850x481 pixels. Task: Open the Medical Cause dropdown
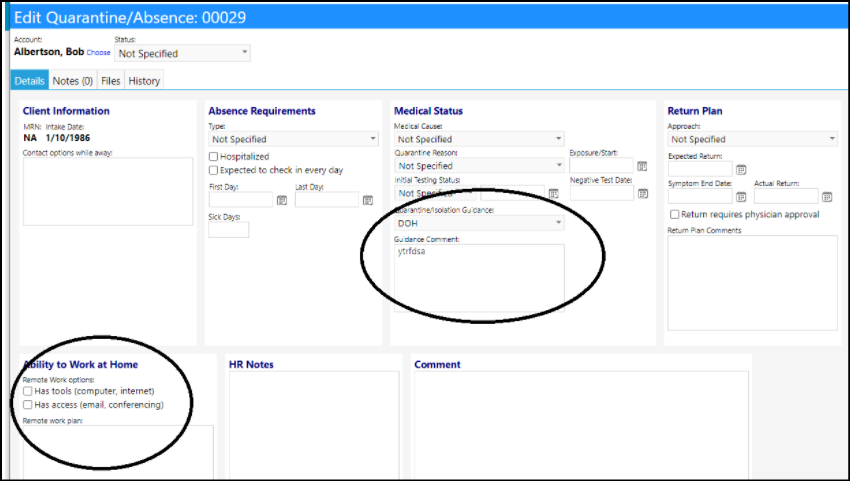coord(479,139)
